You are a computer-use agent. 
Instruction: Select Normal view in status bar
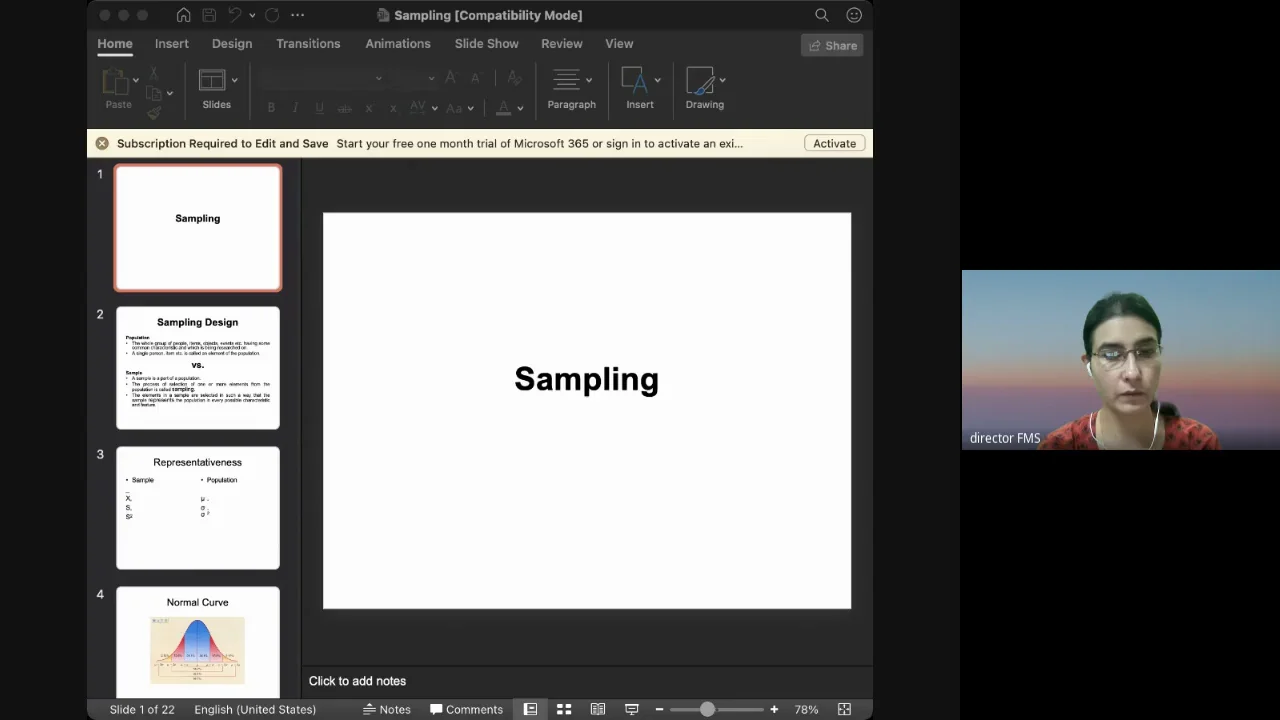point(530,709)
